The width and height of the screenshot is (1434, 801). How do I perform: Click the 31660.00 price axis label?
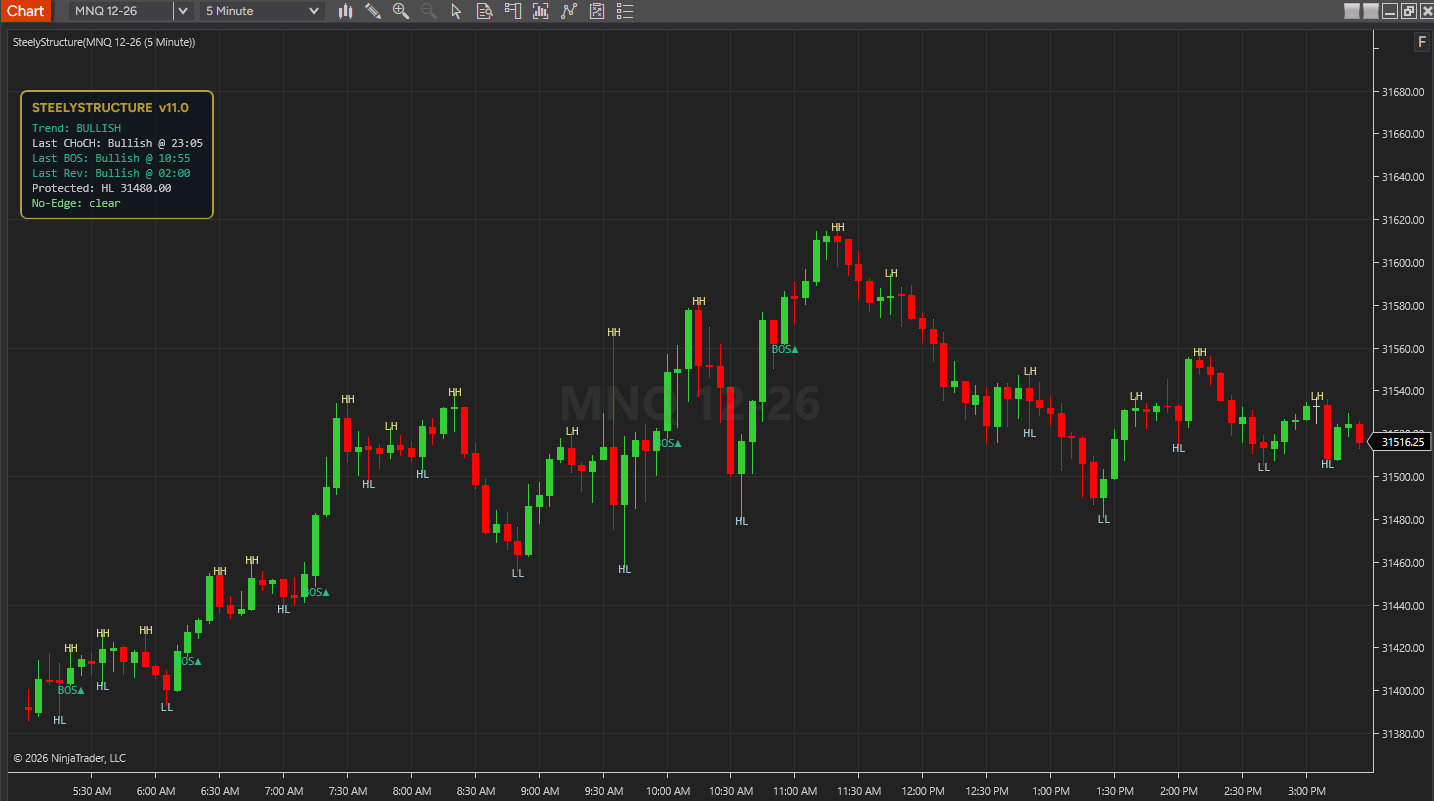(x=1402, y=134)
